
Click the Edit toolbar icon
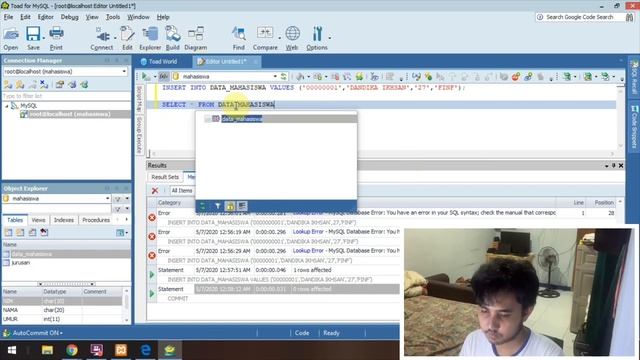[127, 38]
